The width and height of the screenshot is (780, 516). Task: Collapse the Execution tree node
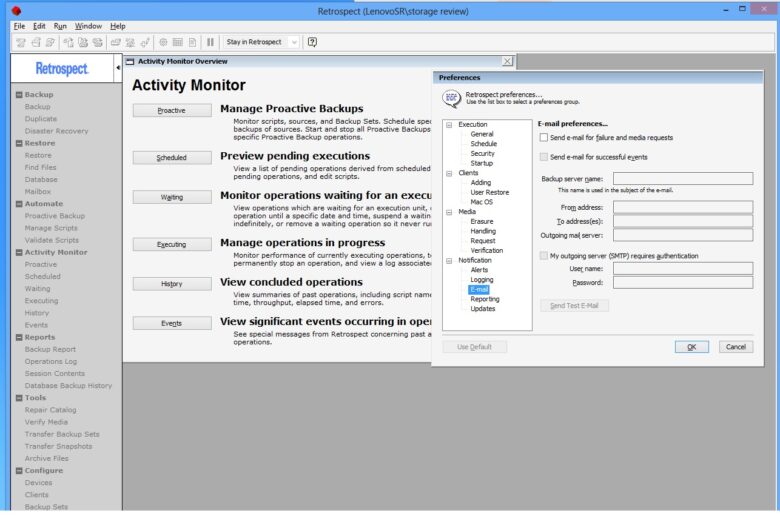pyautogui.click(x=449, y=125)
